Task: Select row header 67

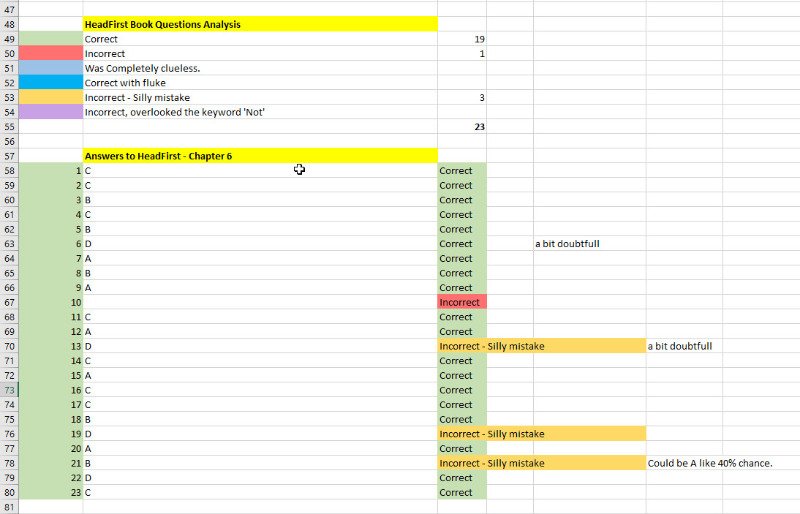Action: (9, 302)
